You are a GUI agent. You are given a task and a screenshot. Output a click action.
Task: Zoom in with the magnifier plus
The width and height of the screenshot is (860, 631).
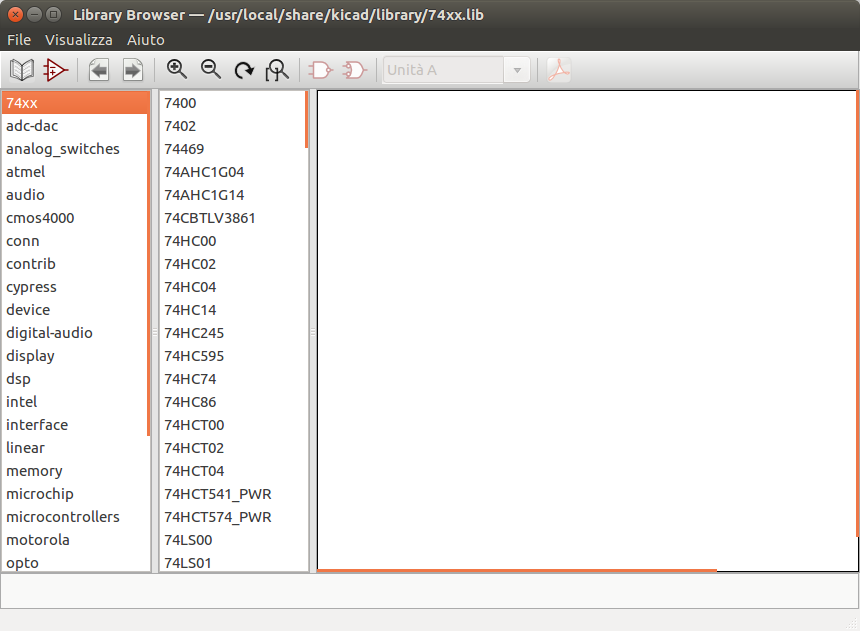pos(177,70)
